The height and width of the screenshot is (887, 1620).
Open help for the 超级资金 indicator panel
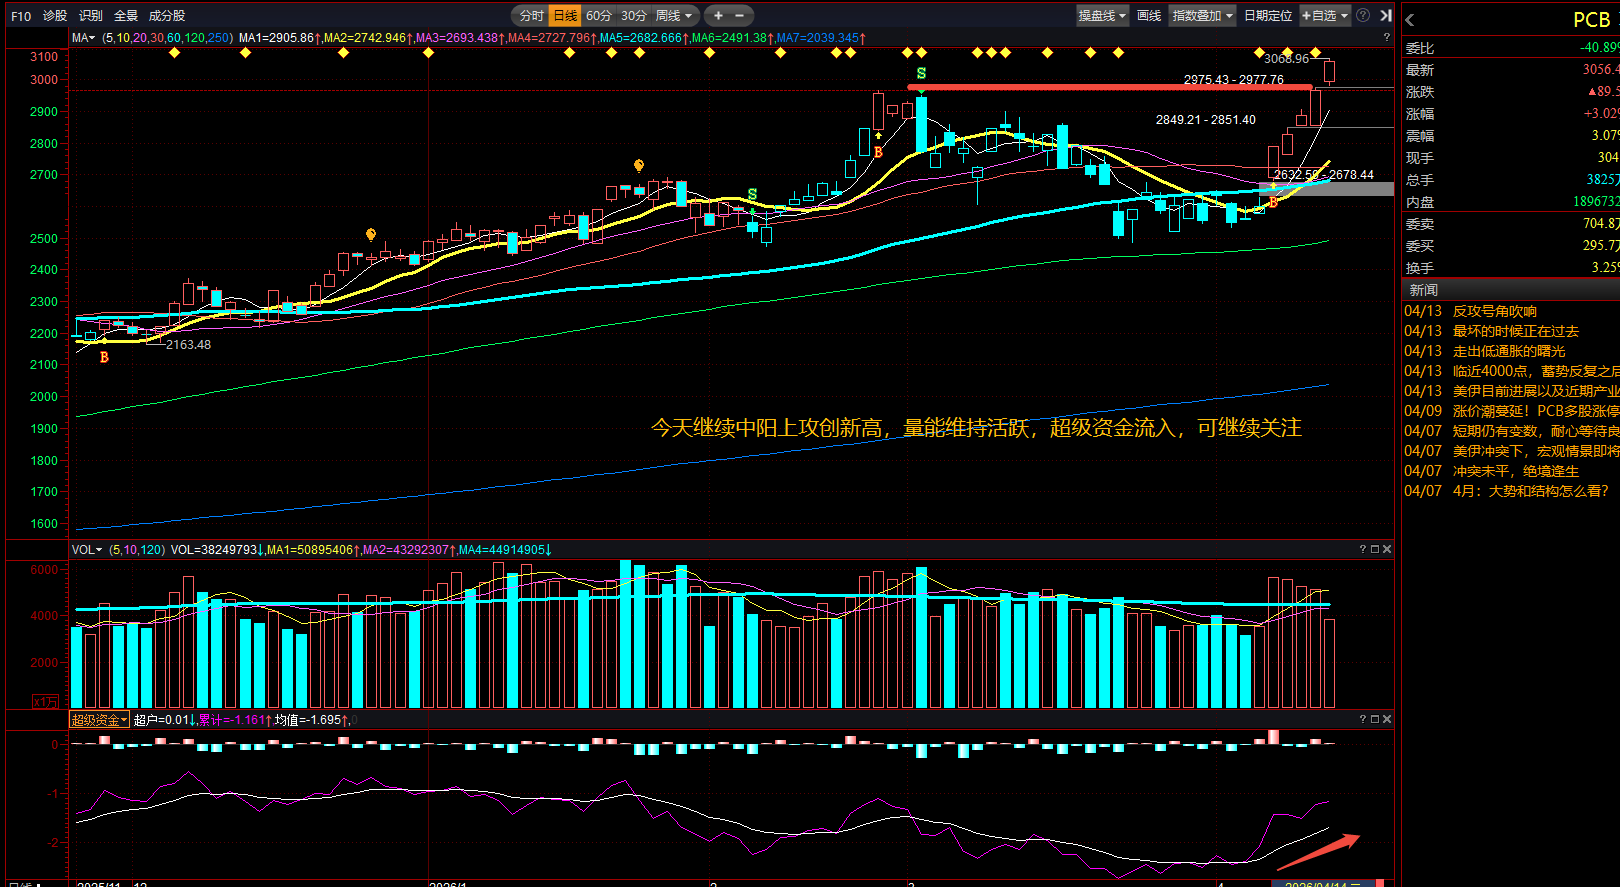[x=1363, y=719]
